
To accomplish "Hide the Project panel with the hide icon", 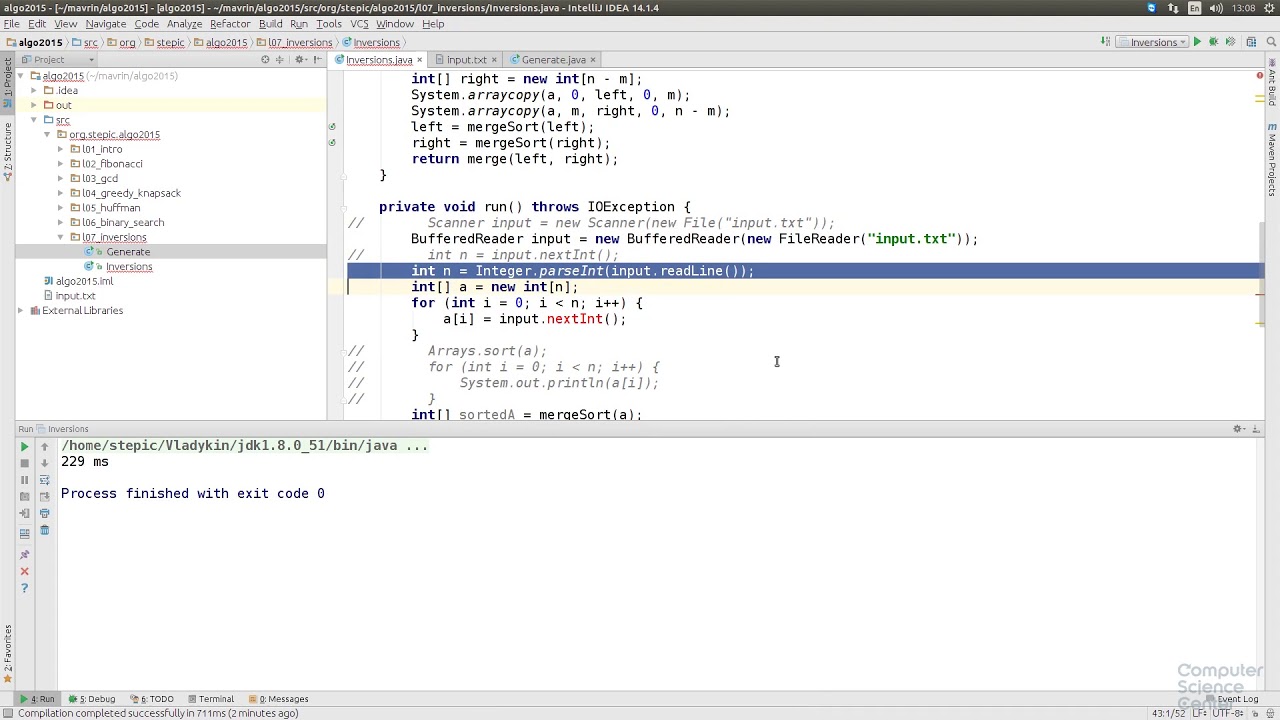I will point(316,60).
